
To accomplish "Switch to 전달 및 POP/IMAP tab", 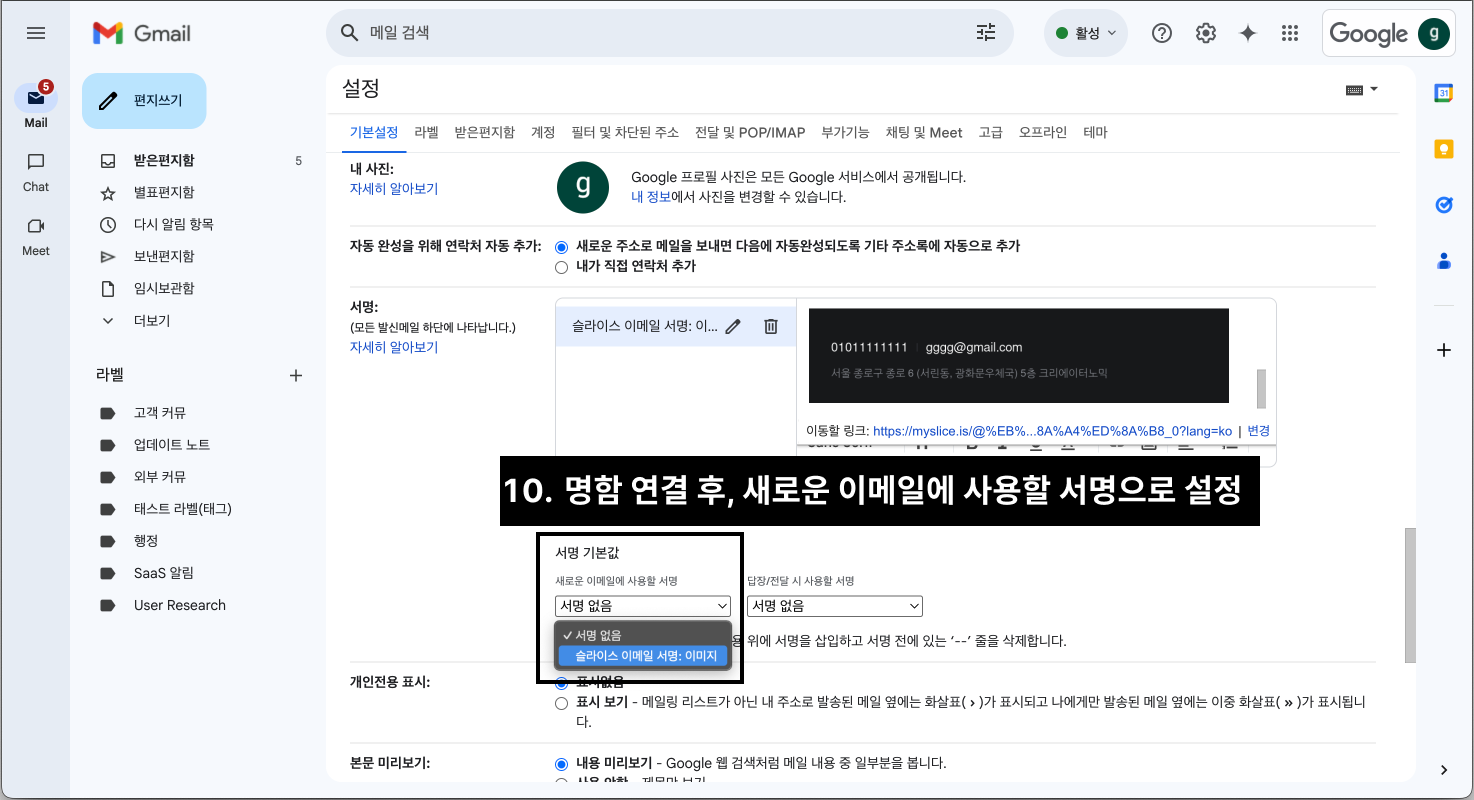I will click(750, 132).
